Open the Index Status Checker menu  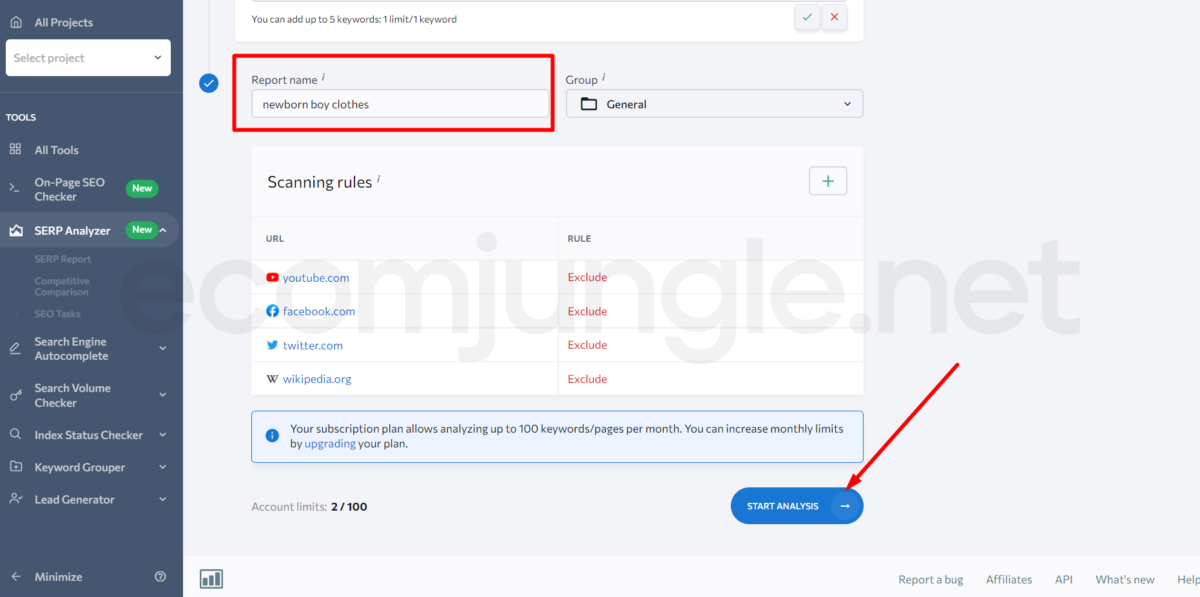coord(88,435)
